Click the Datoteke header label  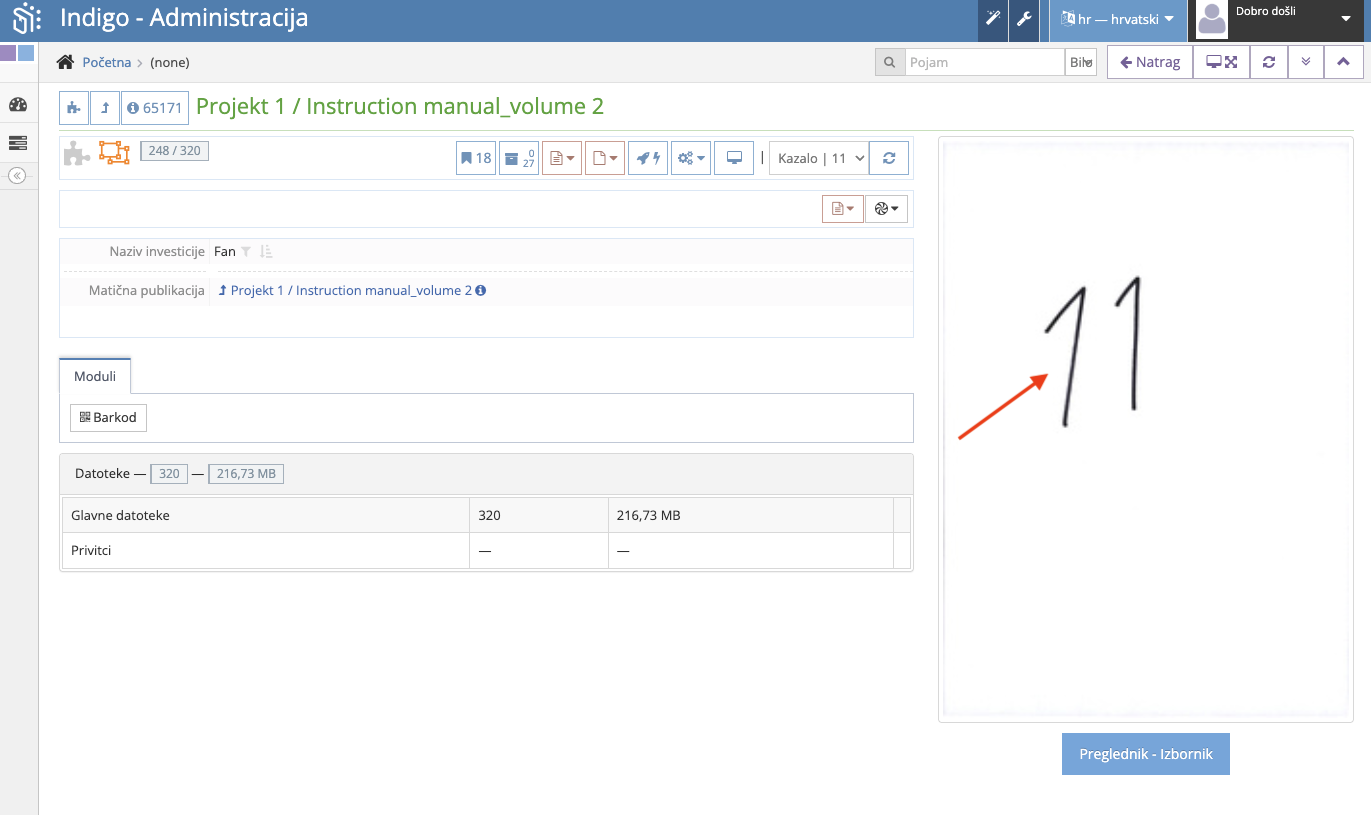pyautogui.click(x=102, y=473)
